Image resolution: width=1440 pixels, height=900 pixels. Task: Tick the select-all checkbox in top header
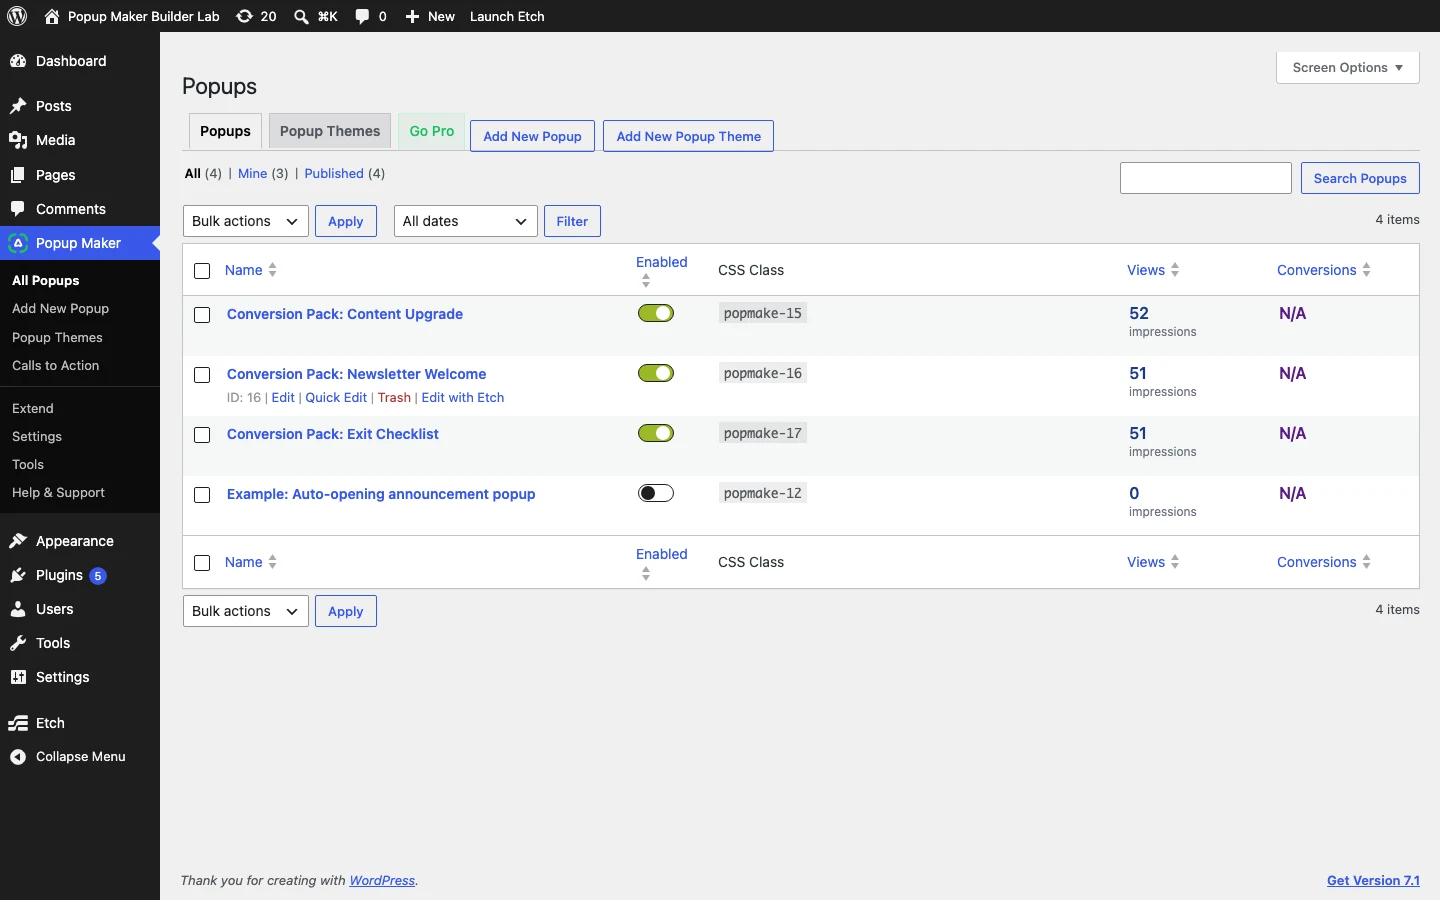coord(202,271)
